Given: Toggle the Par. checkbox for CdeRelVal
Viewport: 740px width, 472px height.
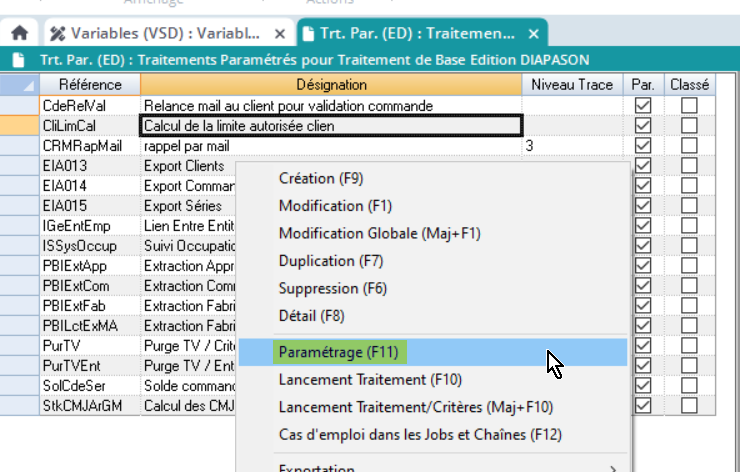Looking at the screenshot, I should pos(642,105).
